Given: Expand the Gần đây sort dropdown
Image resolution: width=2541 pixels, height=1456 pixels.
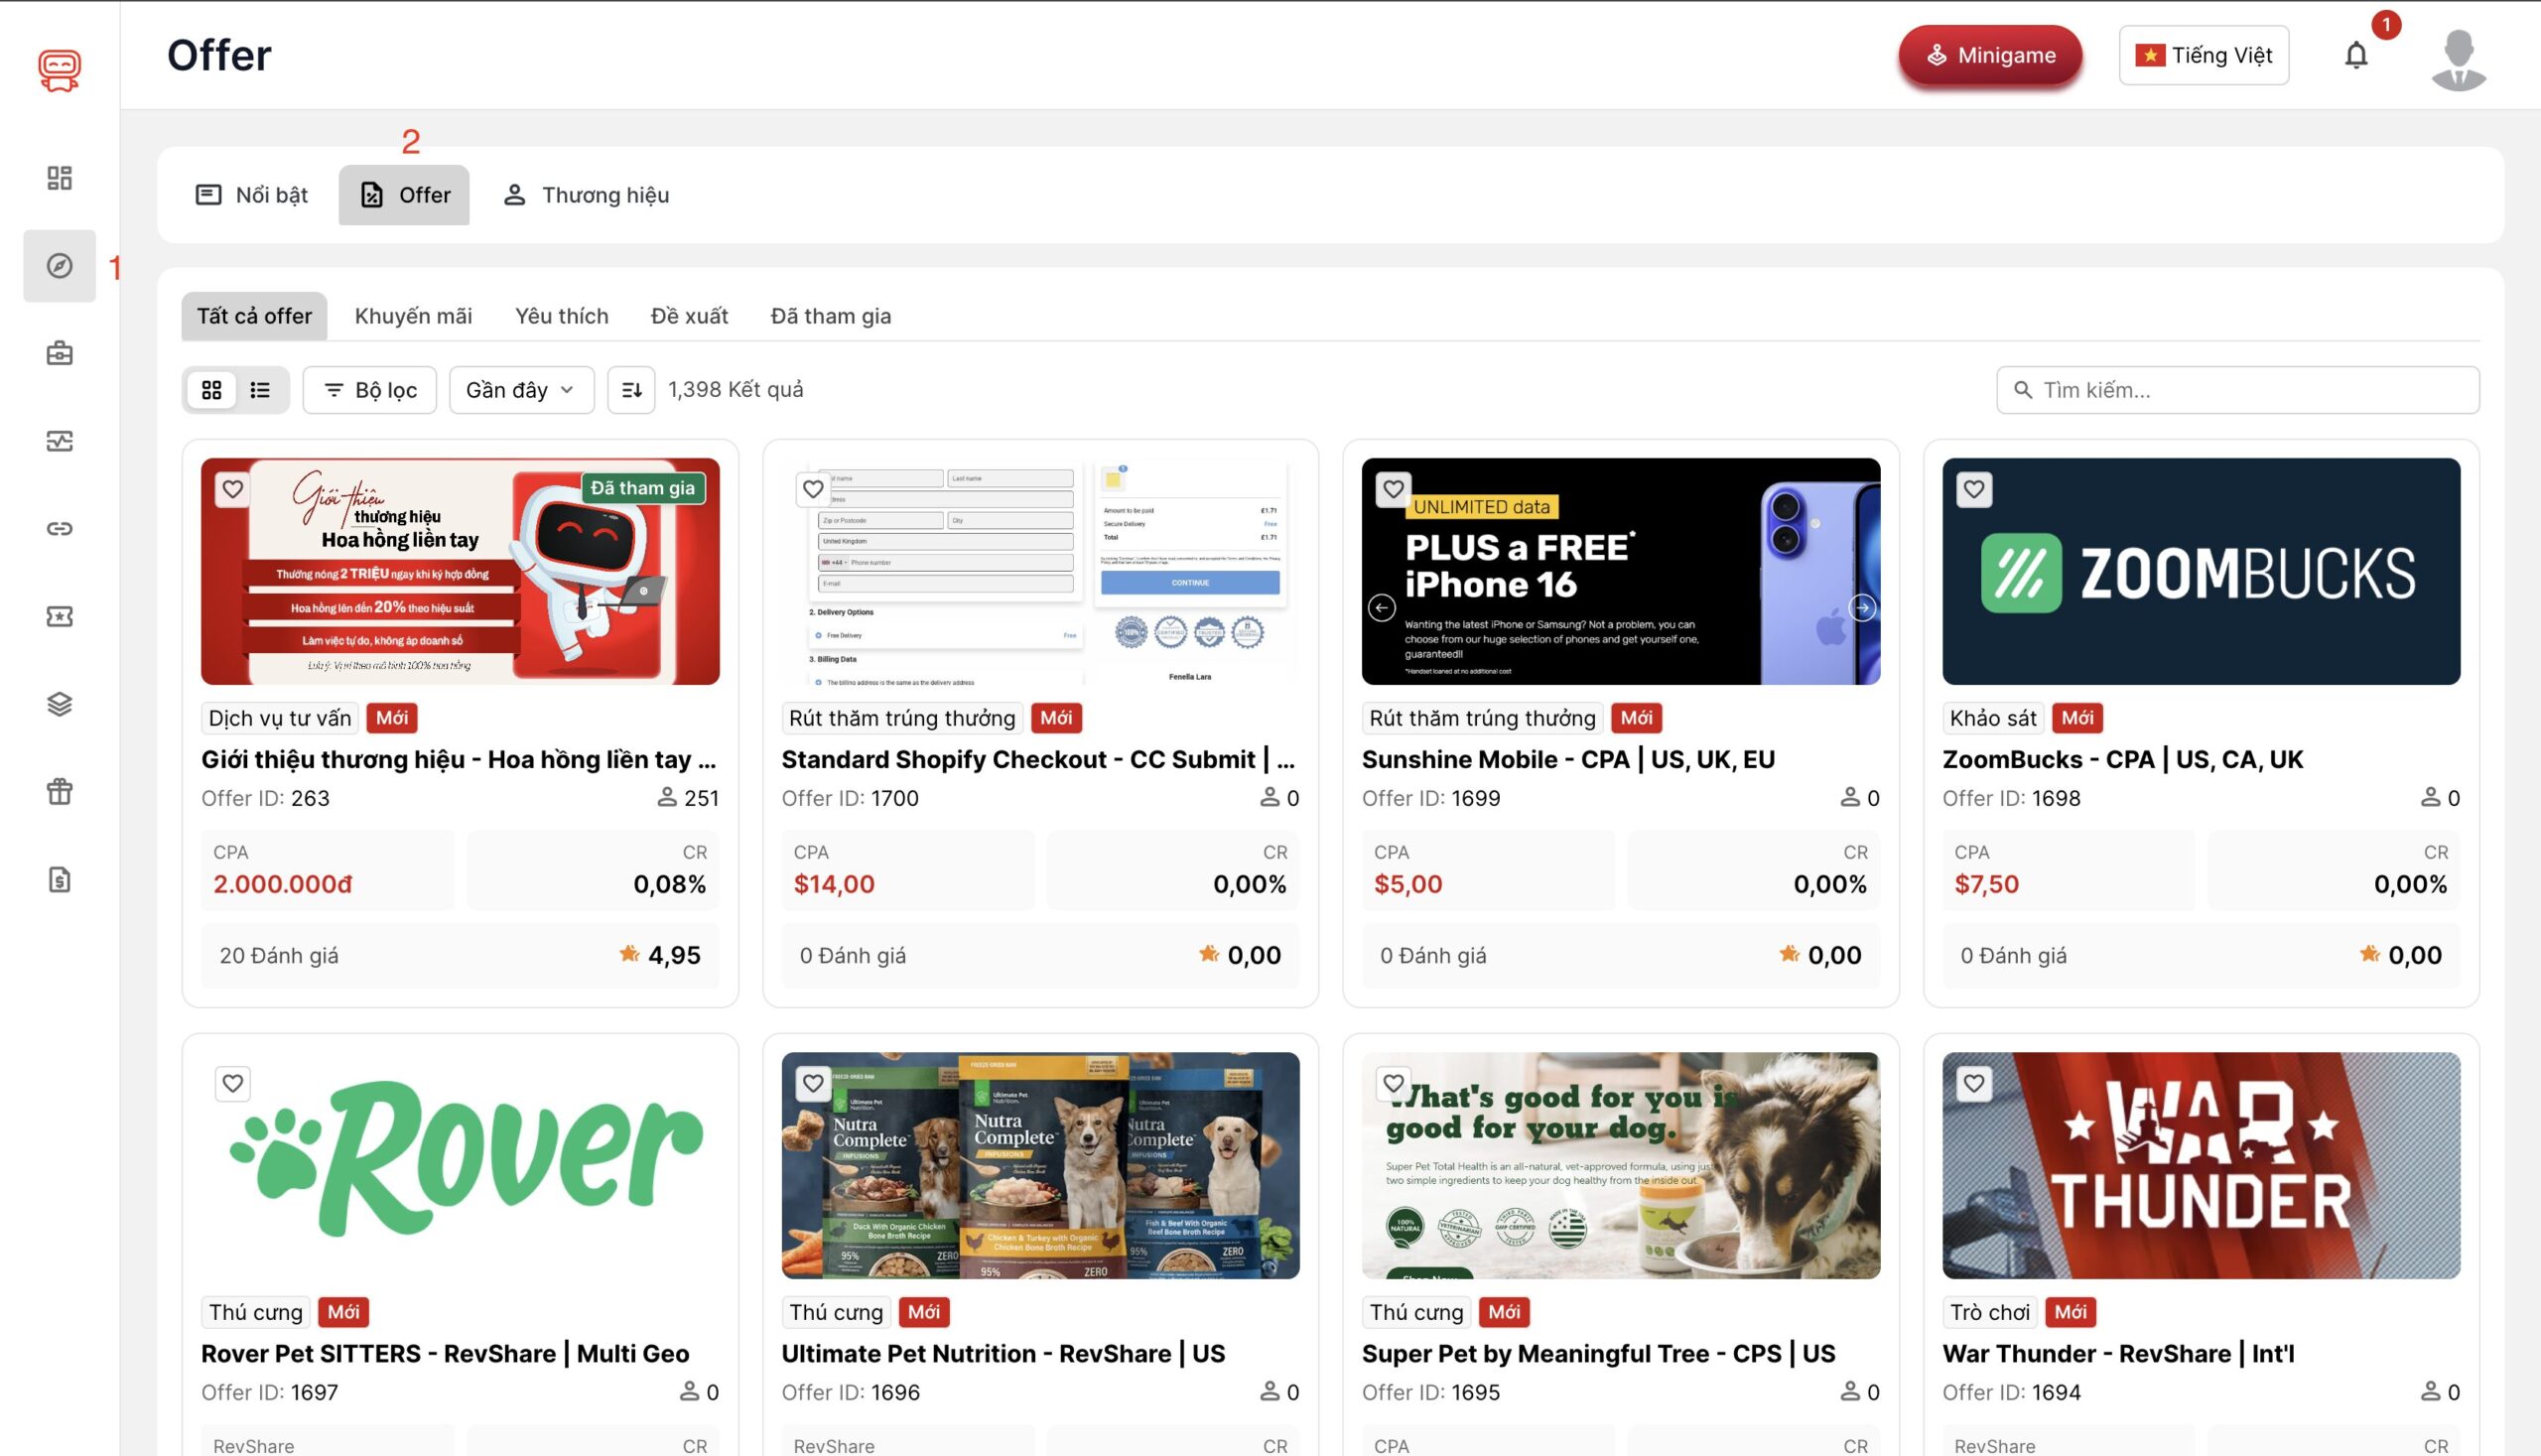Looking at the screenshot, I should (520, 390).
